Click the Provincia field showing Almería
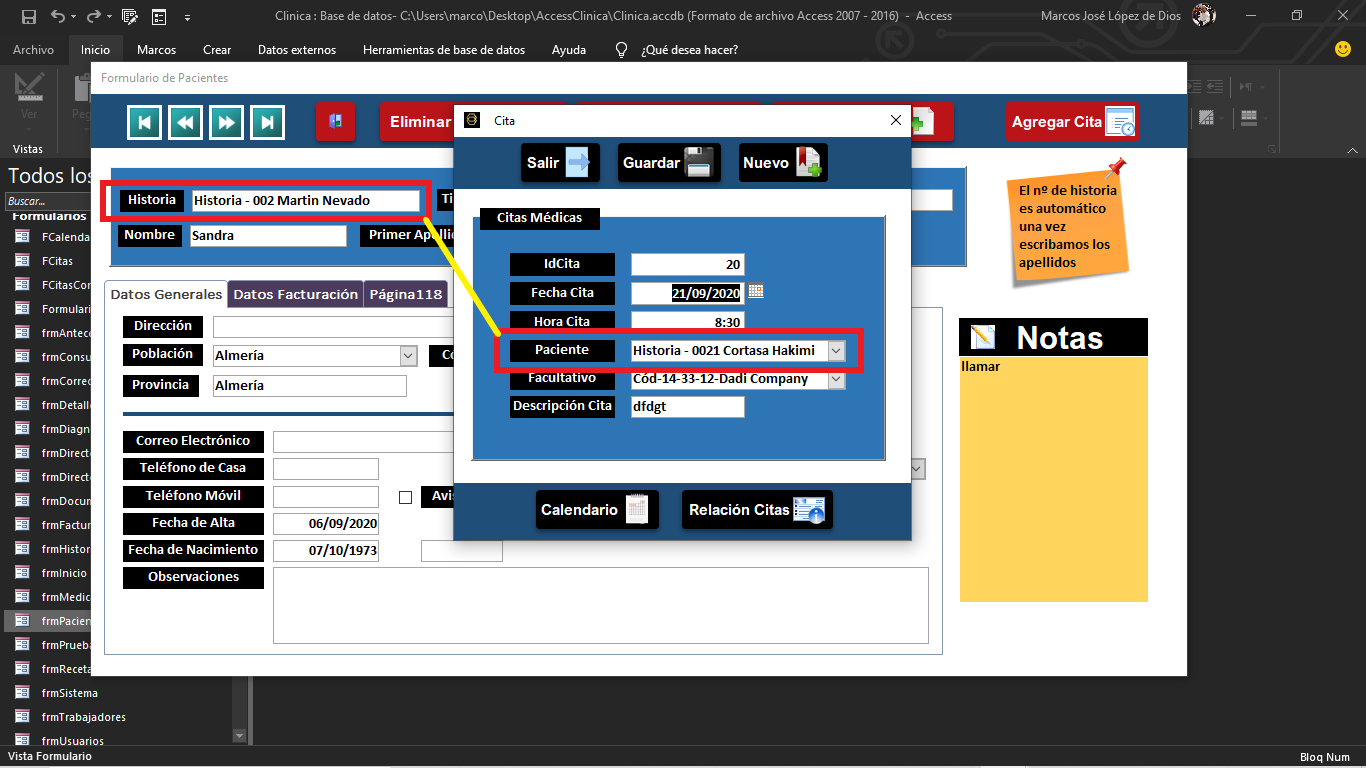Image resolution: width=1366 pixels, height=768 pixels. pyautogui.click(x=310, y=386)
